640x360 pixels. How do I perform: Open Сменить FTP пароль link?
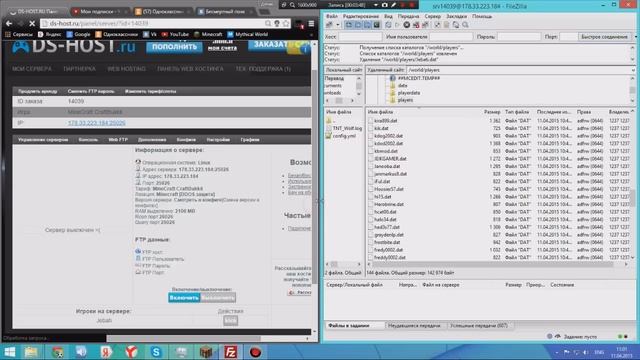[x=91, y=91]
